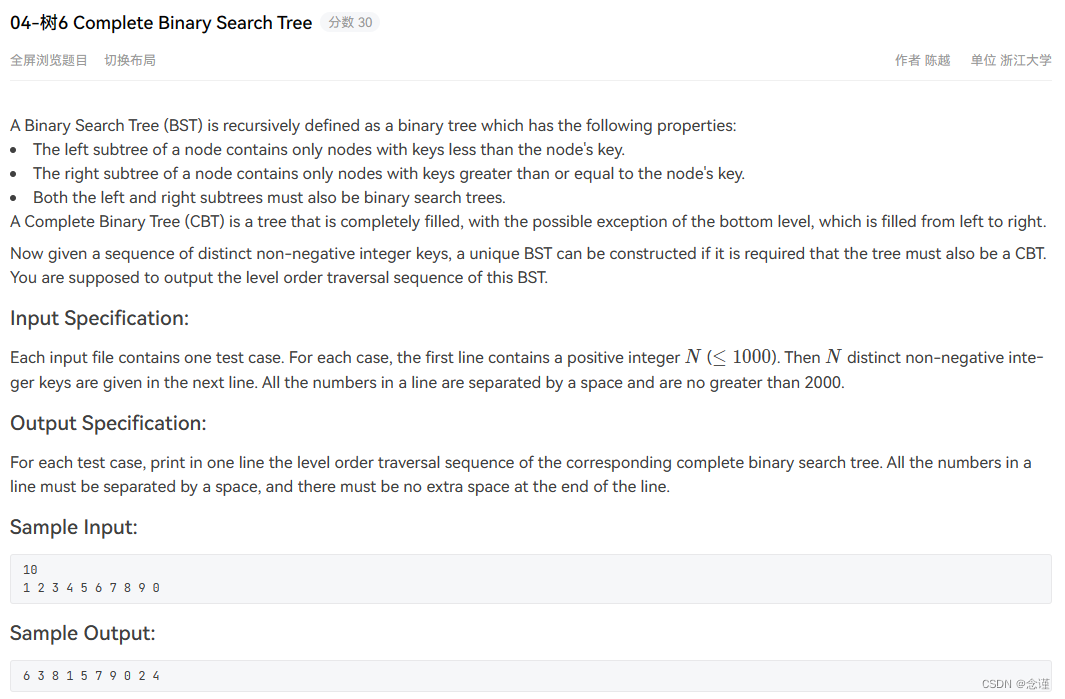Select the sample input code block
The width and height of the screenshot is (1065, 699).
pyautogui.click(x=530, y=578)
